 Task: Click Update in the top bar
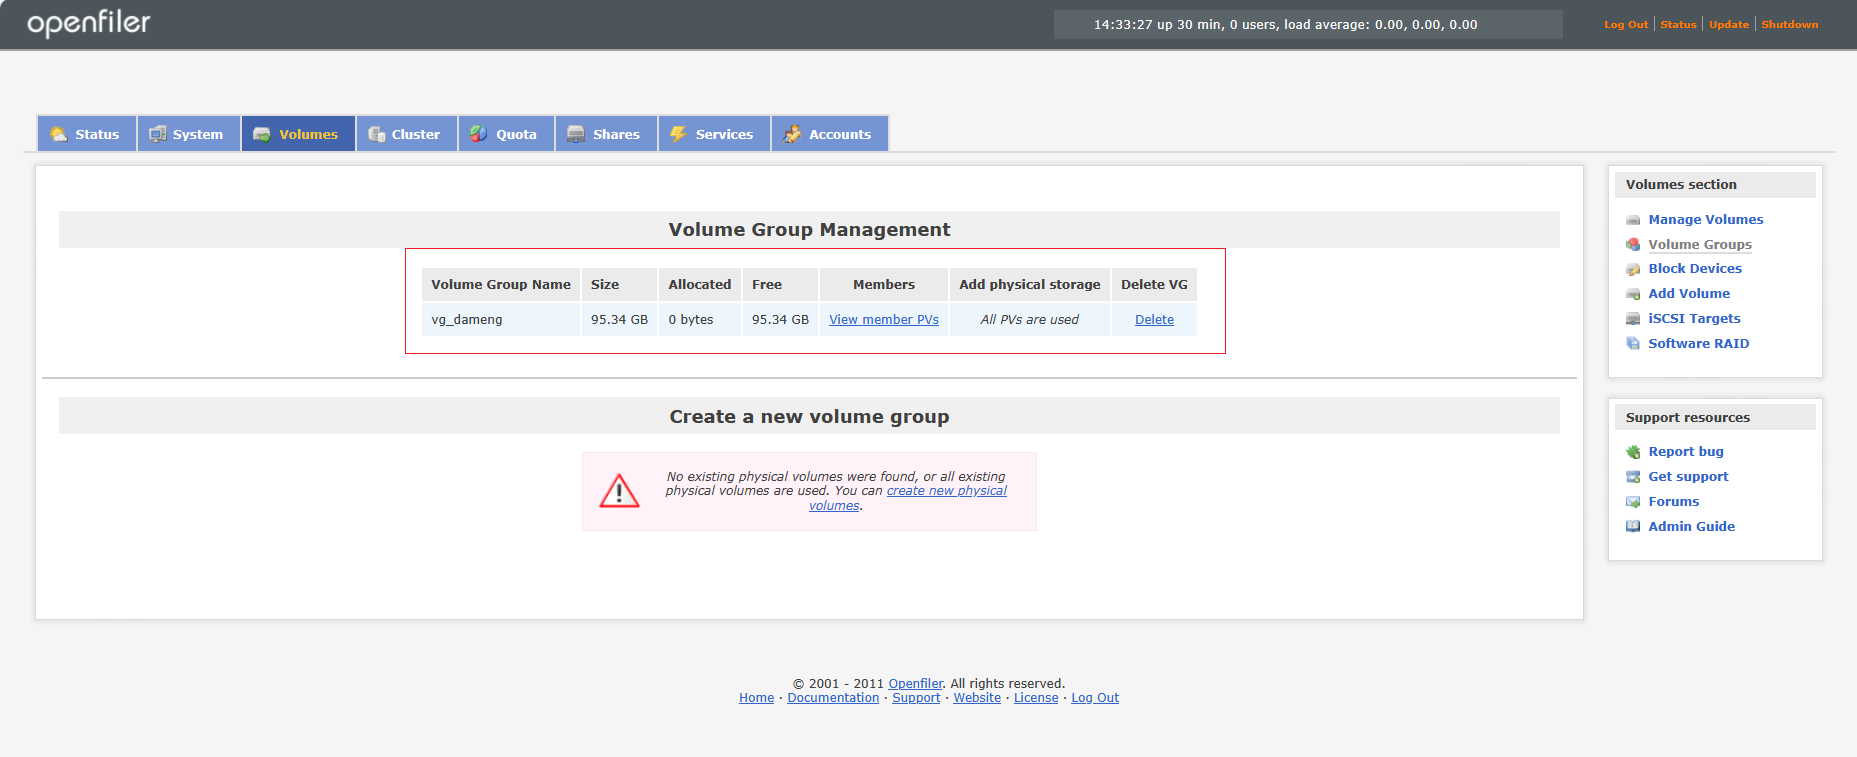click(1728, 25)
